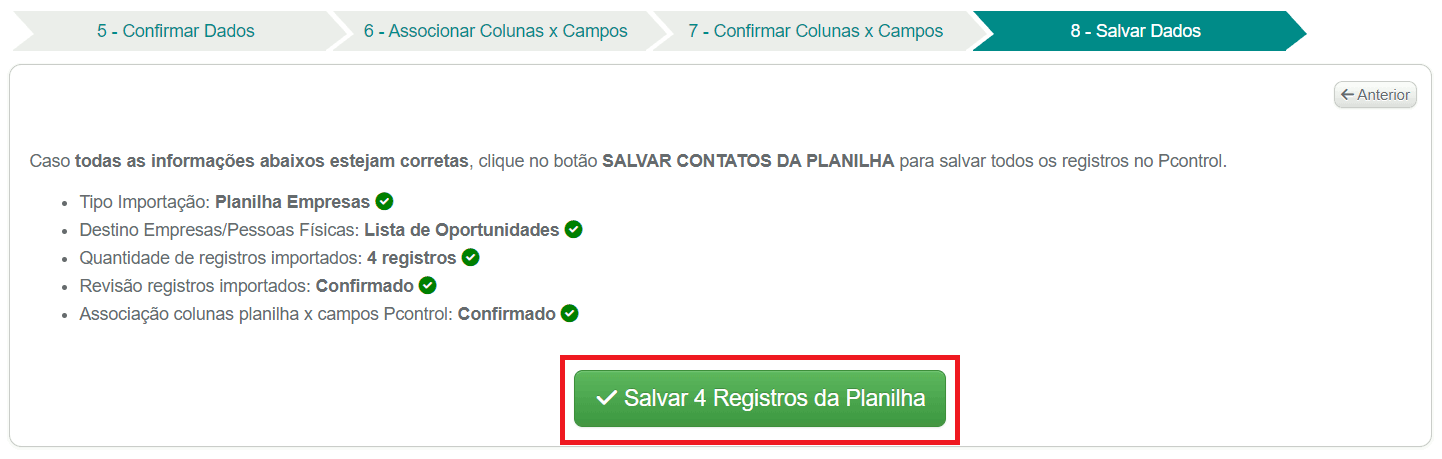Click Salvar 4 Registros da Planilha button
Viewport: 1442px width, 459px height.
coord(760,398)
